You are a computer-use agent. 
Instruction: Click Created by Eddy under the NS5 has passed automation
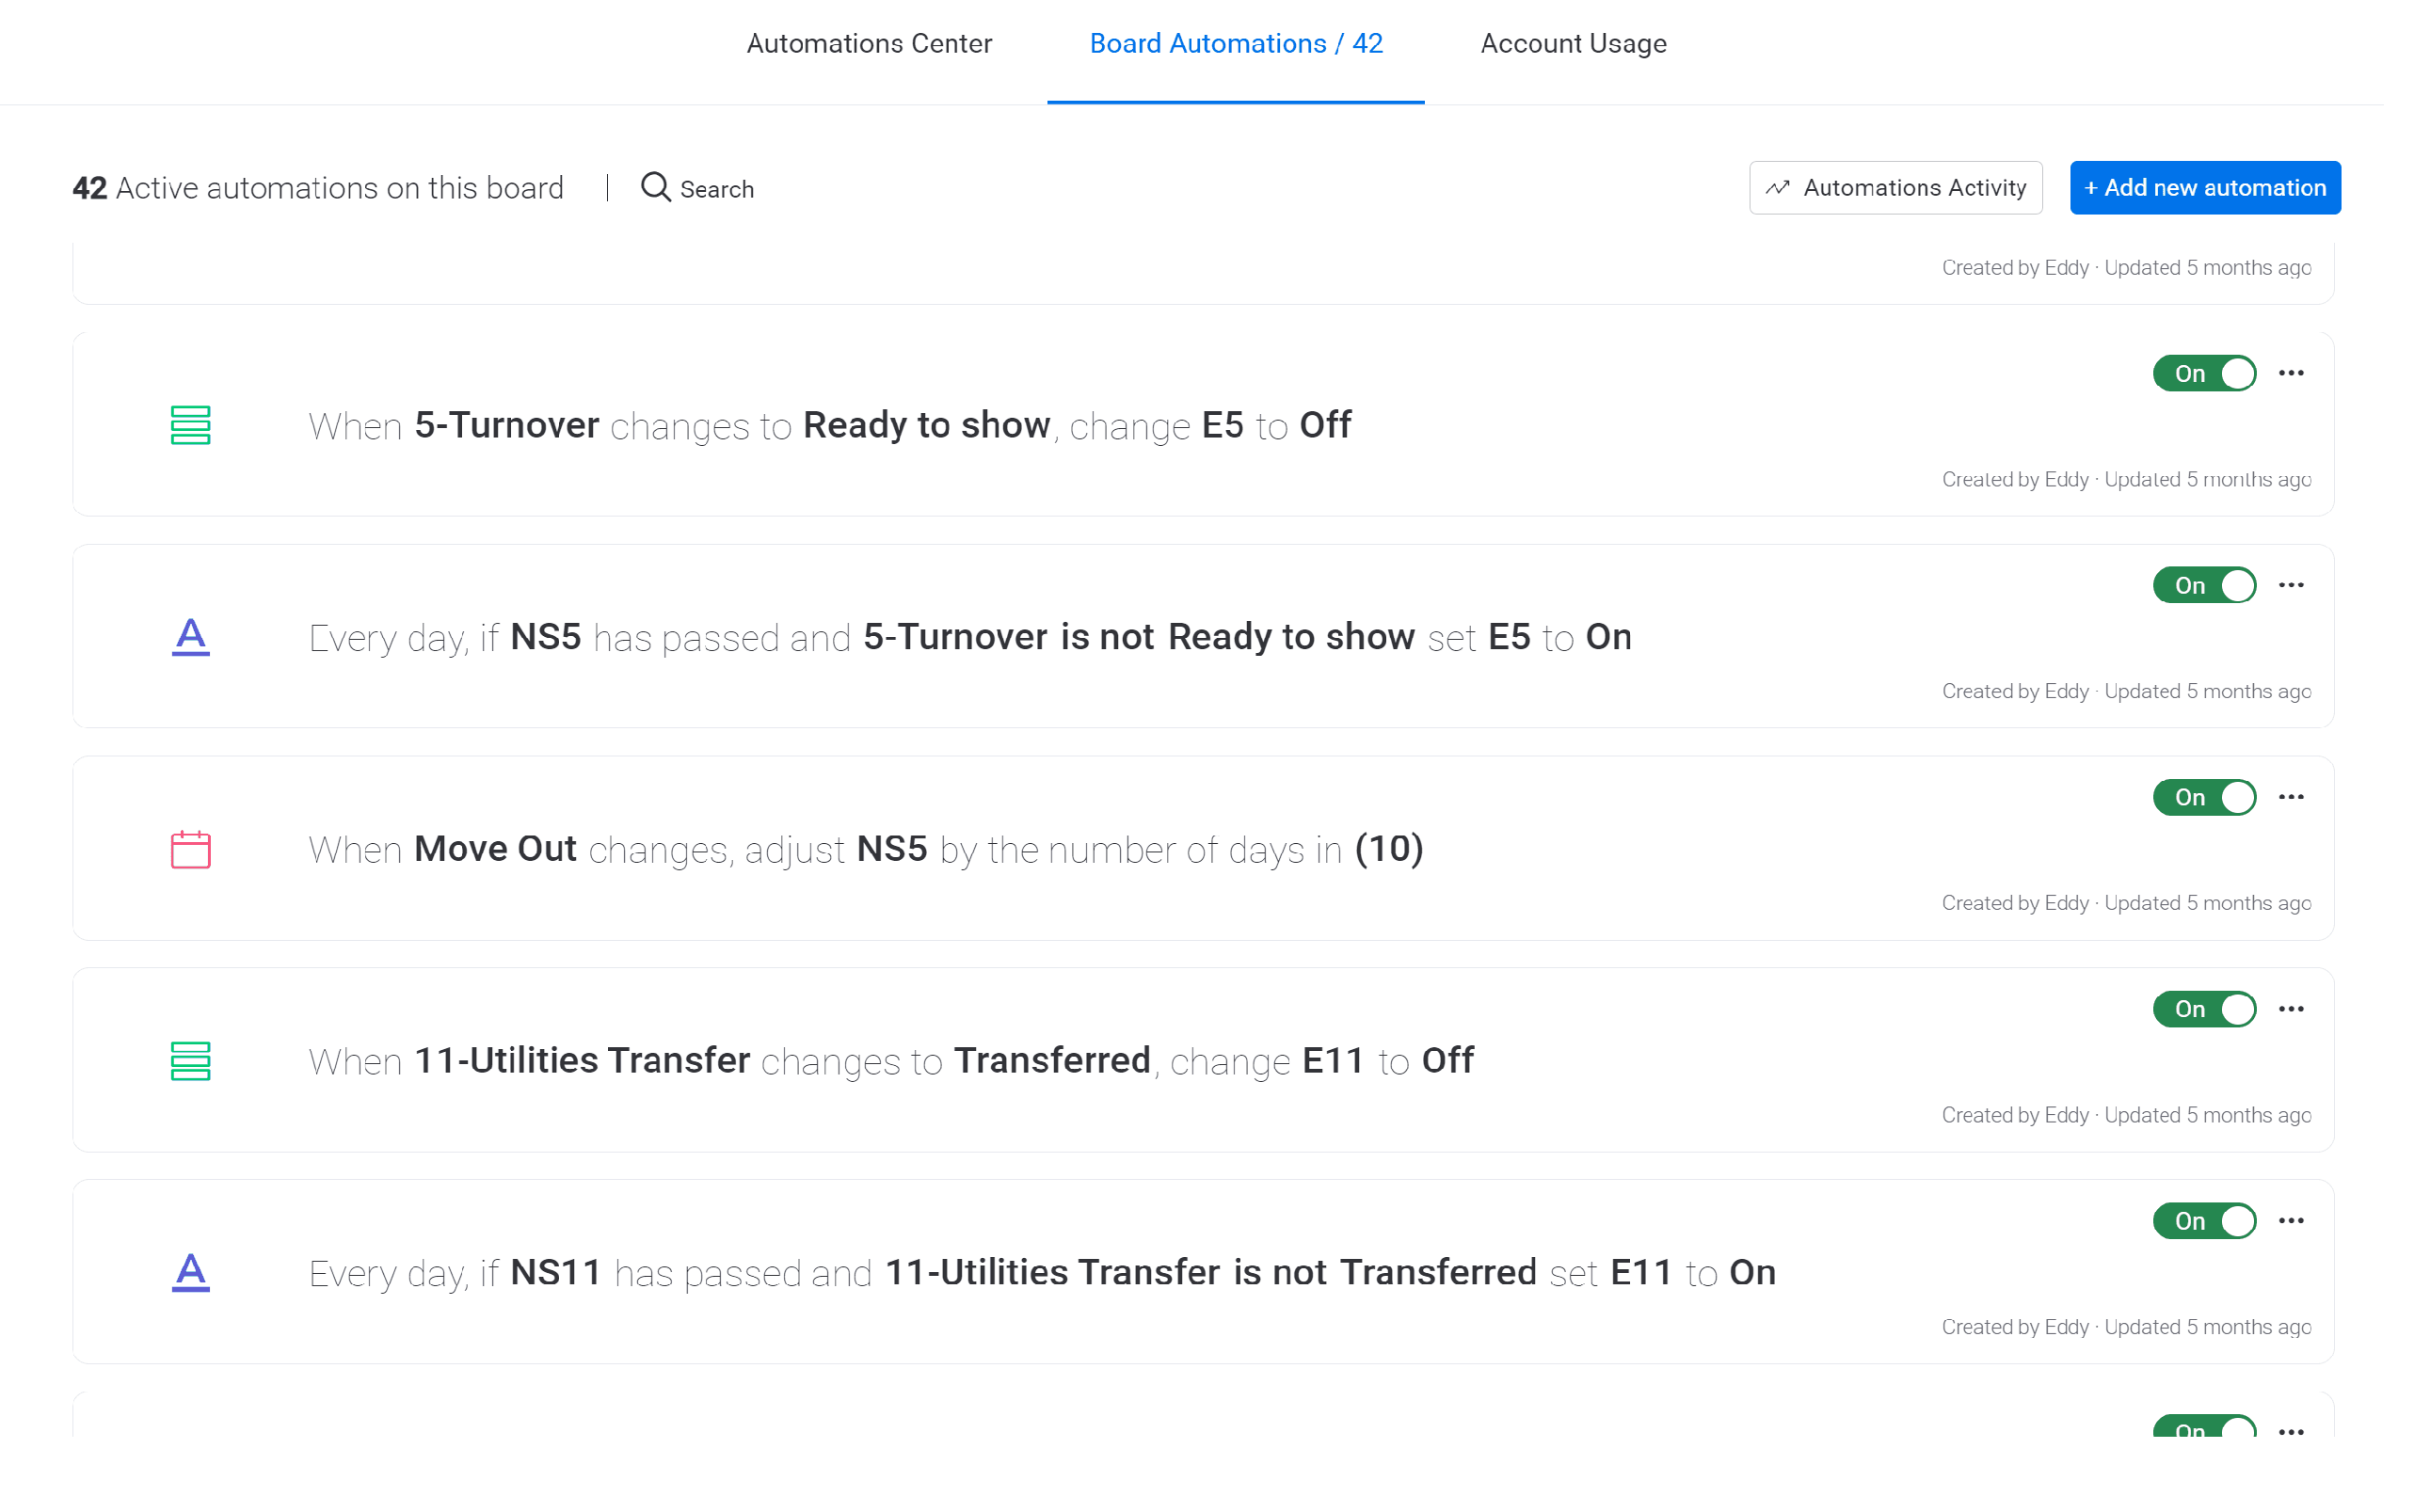tap(2015, 692)
